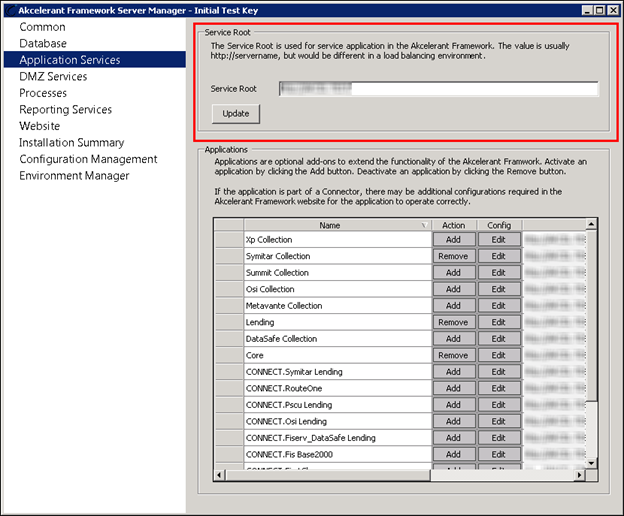
Task: Click the horizontal scroll left arrow
Action: [219, 475]
